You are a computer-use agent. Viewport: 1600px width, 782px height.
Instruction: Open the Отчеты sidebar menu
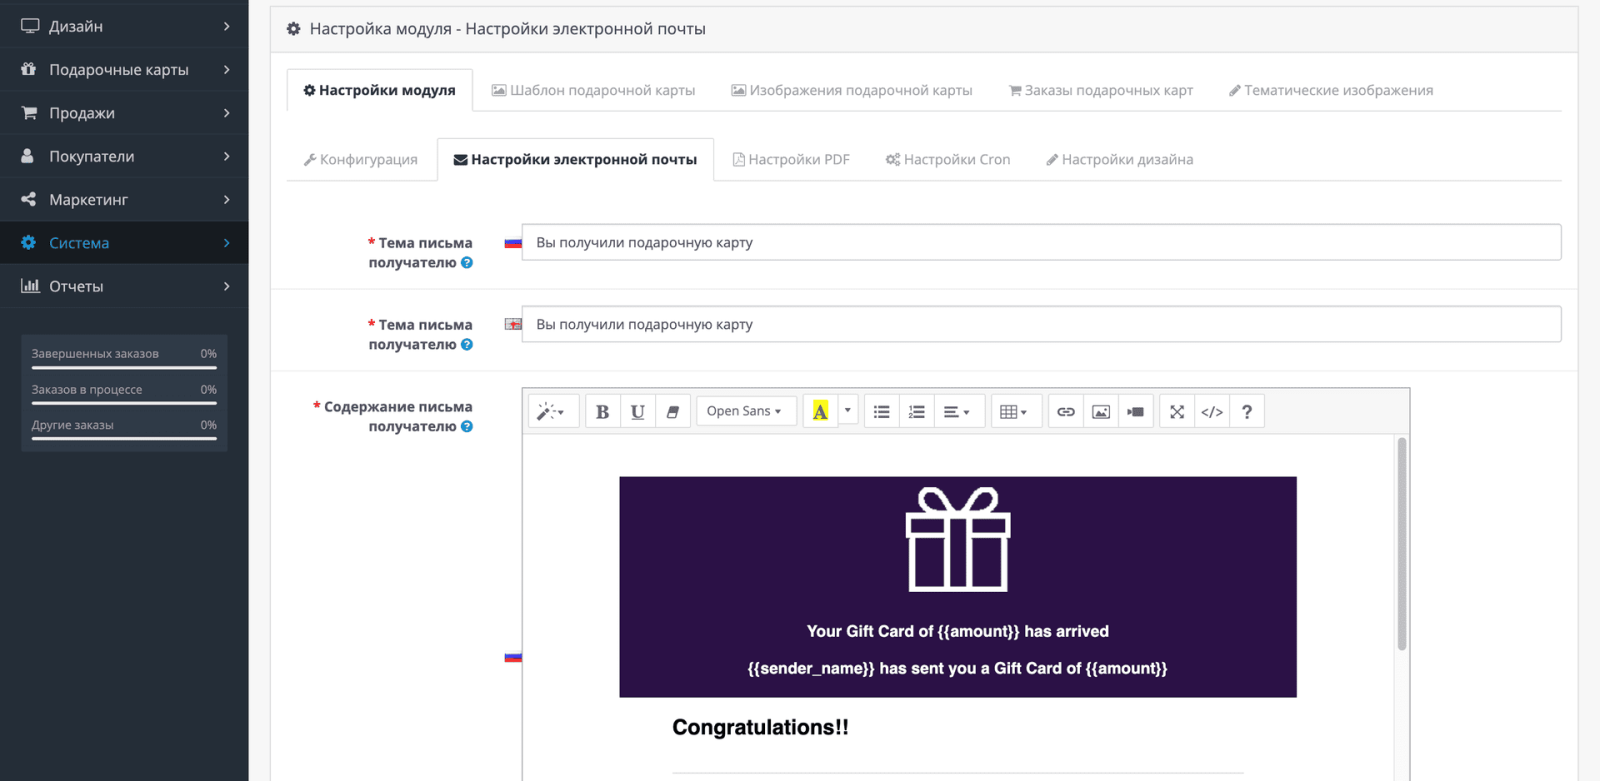coord(124,286)
